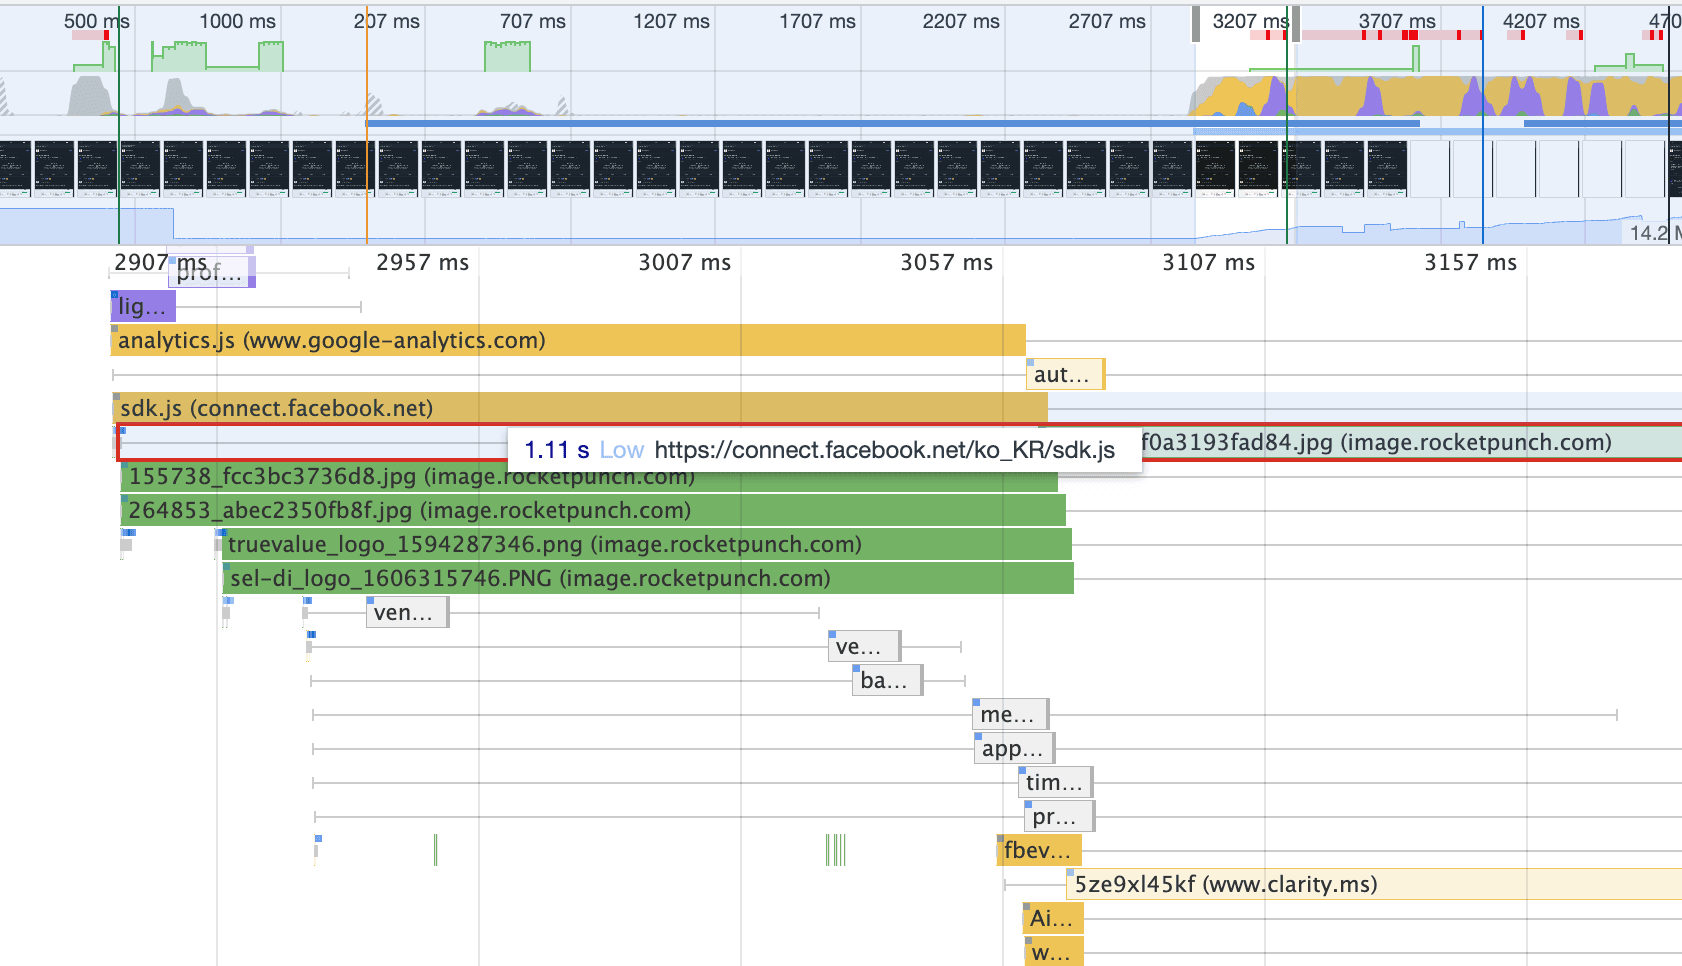Click the 'pr...' request block
This screenshot has height=966, width=1682.
(x=1060, y=816)
